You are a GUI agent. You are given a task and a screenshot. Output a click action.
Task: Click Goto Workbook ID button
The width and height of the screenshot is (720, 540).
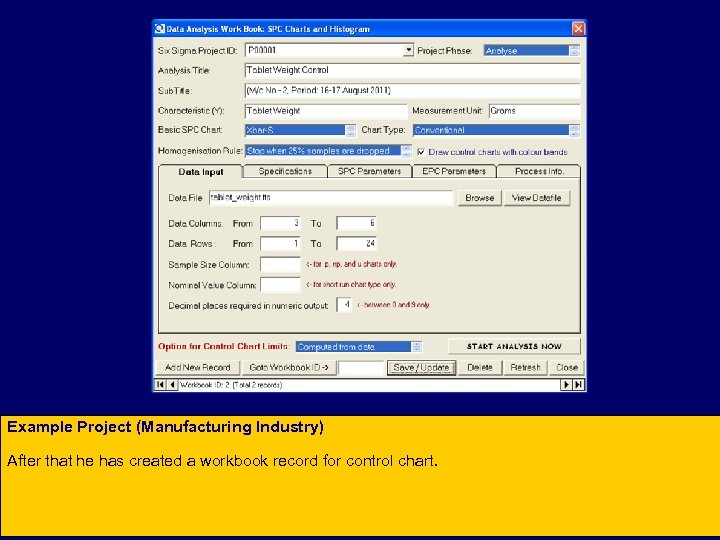point(289,367)
